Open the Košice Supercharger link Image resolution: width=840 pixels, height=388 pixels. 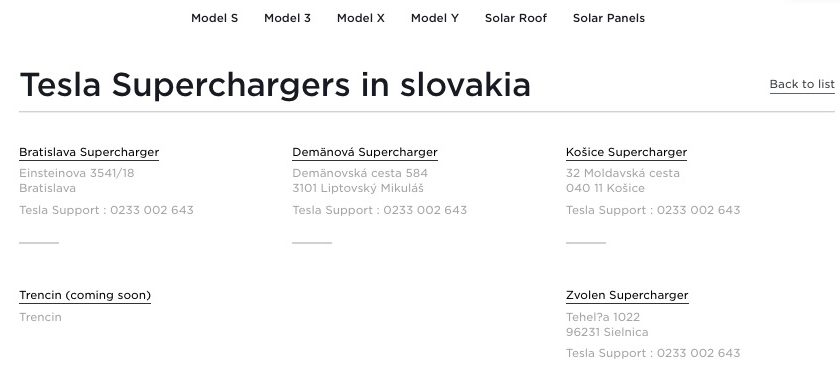(x=626, y=152)
